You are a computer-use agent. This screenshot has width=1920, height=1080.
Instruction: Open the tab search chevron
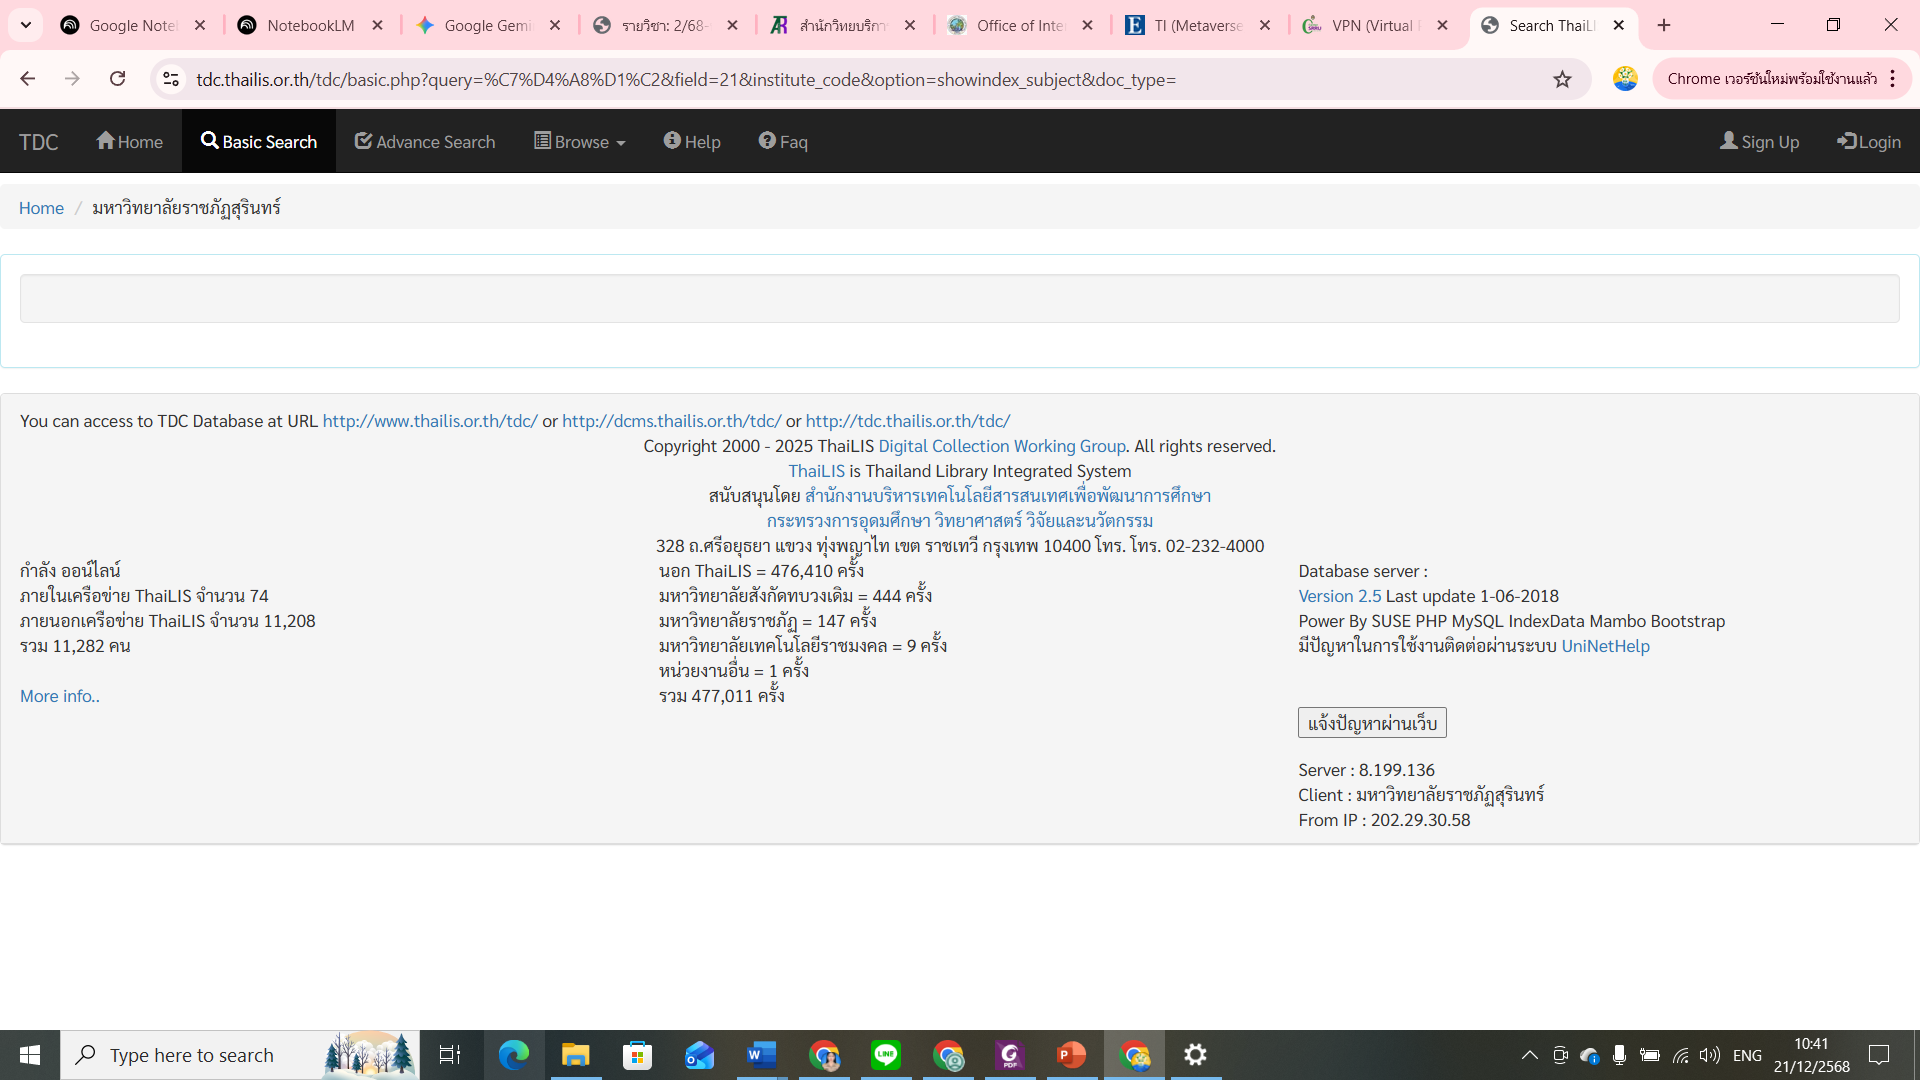pos(25,25)
